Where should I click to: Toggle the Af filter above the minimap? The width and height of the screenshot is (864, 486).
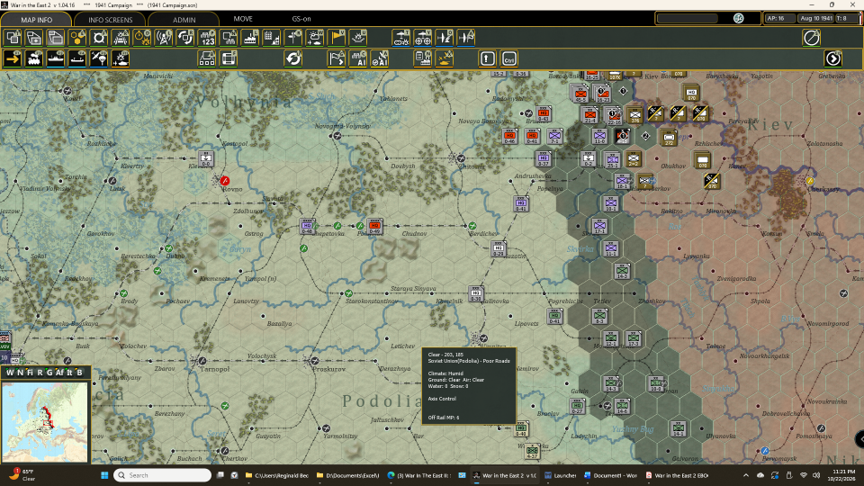point(60,372)
